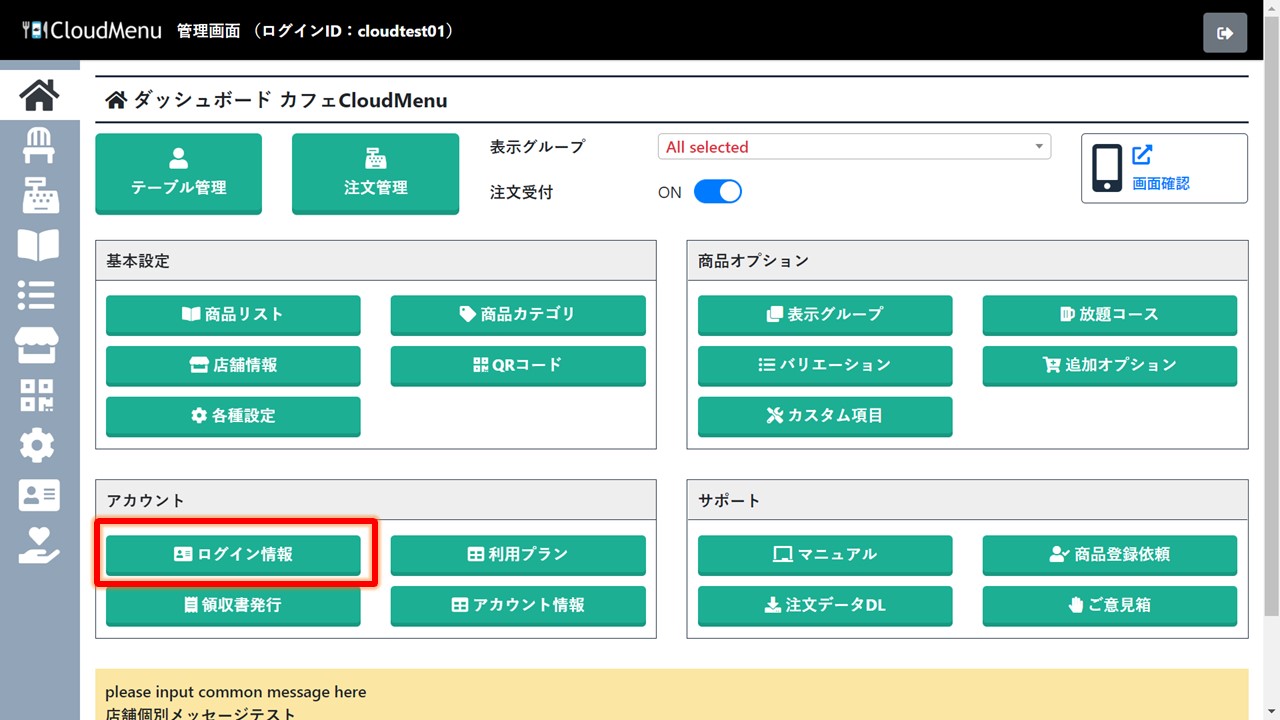This screenshot has width=1280, height=720.
Task: Click the ダッシュボード カフェCloudMenu title
Action: [x=290, y=100]
